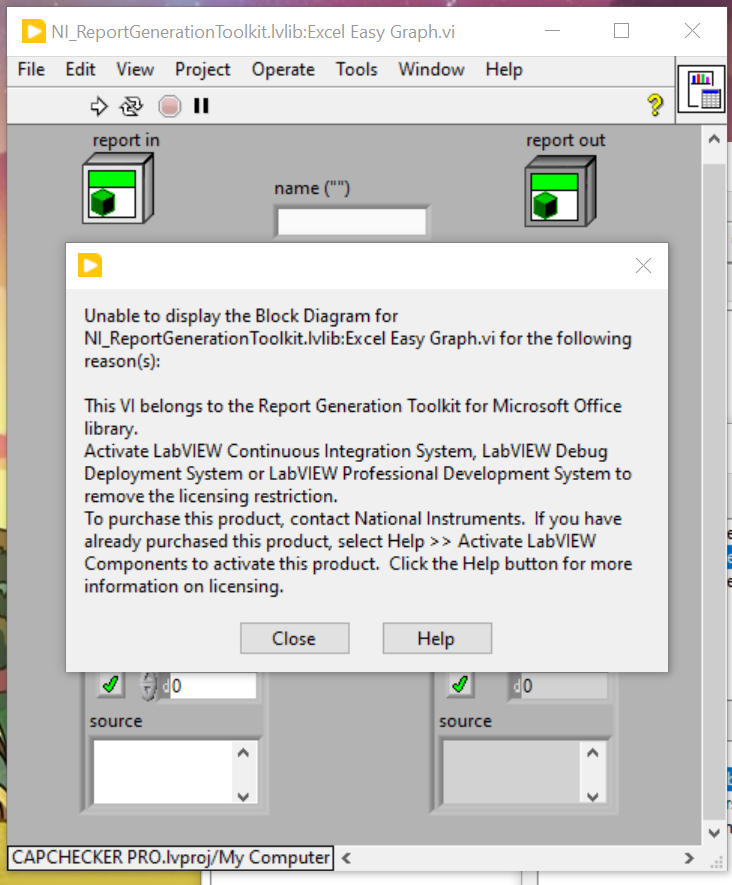Screen dimensions: 732x885
Task: Maximize the Excel Easy Graph.vi window
Action: click(621, 30)
